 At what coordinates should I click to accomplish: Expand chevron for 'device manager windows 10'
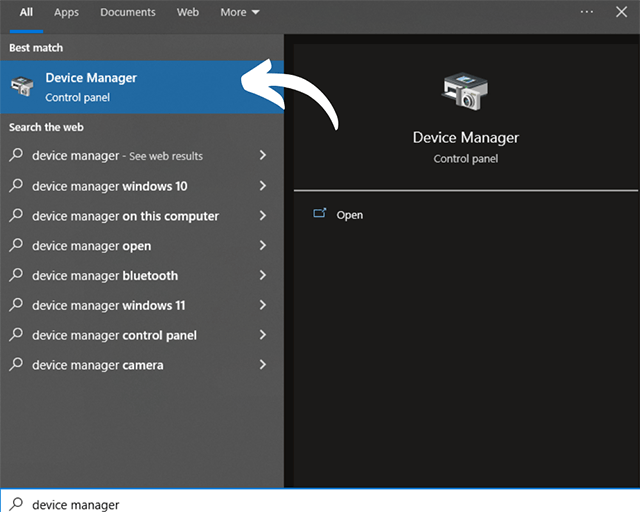[263, 186]
